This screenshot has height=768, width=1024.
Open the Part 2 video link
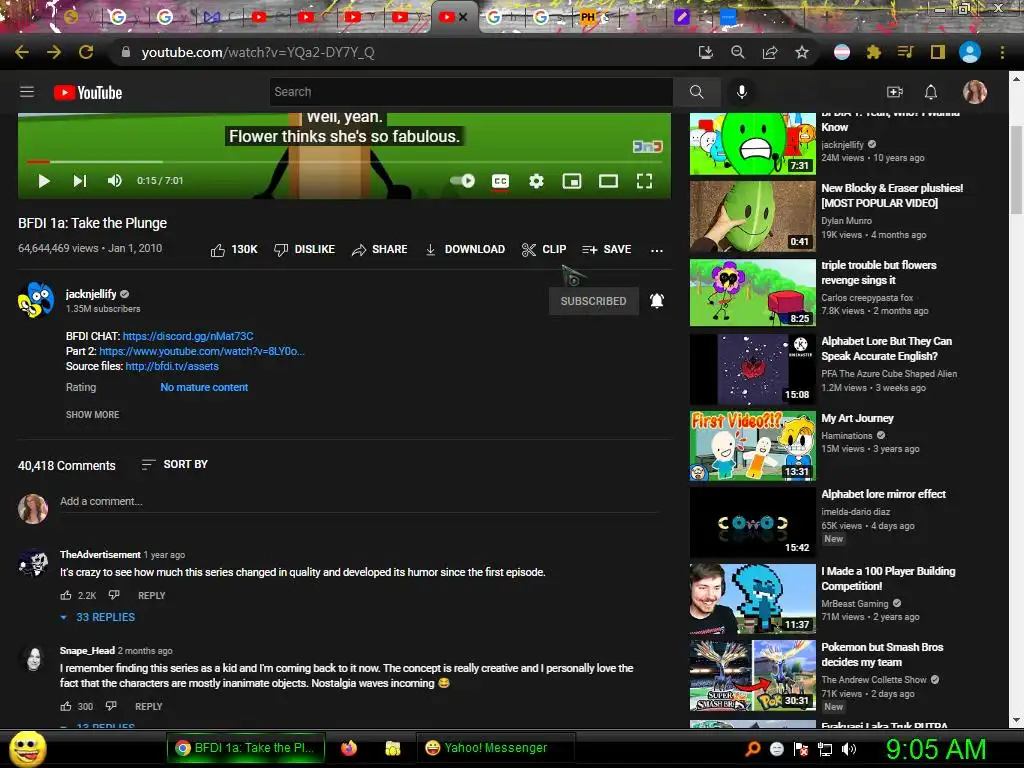coord(202,351)
